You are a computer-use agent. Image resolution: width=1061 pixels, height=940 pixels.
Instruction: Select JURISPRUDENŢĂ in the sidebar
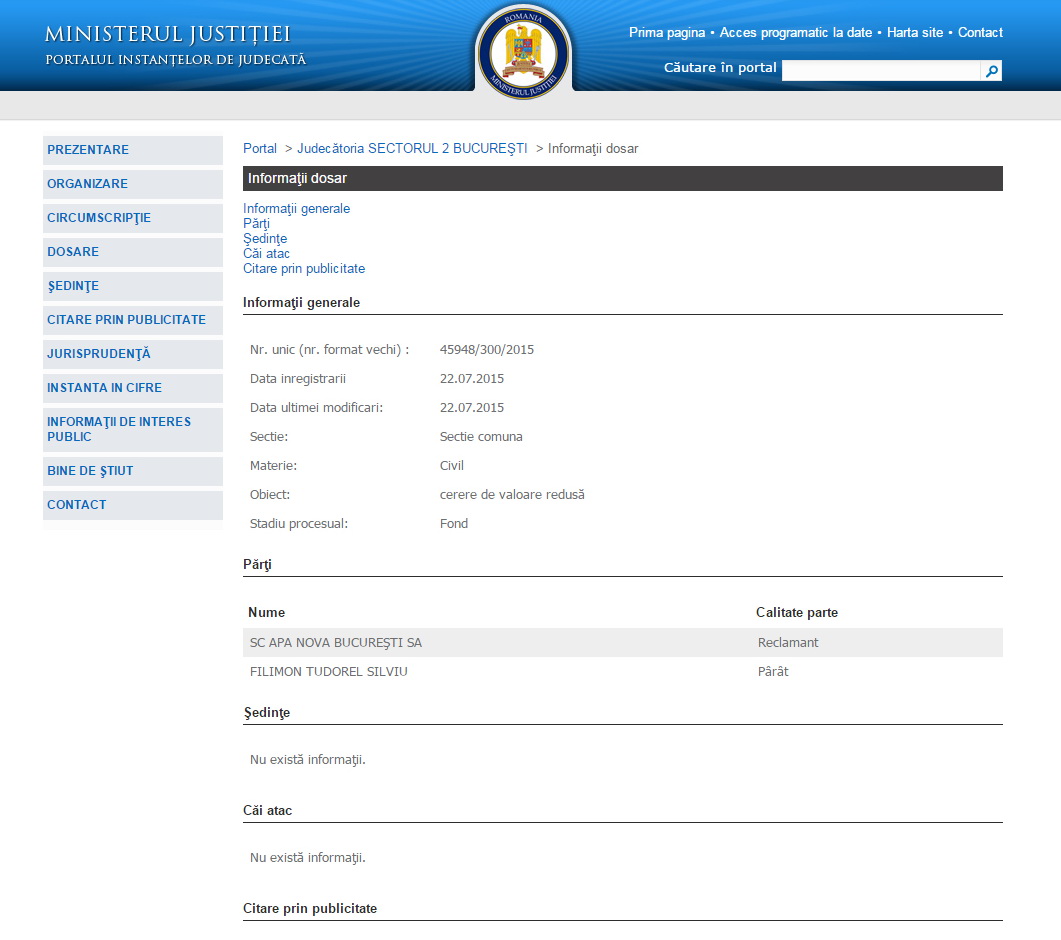pos(98,354)
